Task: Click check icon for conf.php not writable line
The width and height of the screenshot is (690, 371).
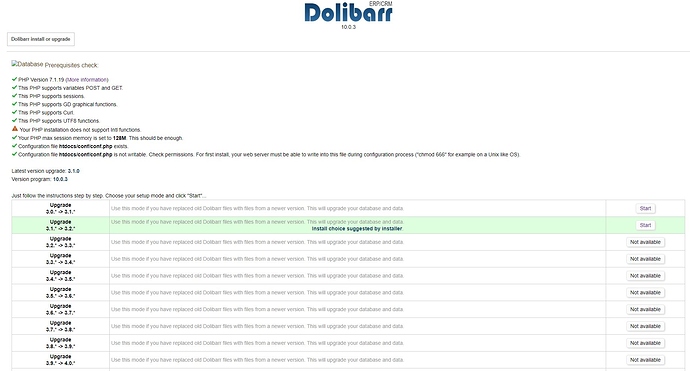Action: tap(15, 154)
